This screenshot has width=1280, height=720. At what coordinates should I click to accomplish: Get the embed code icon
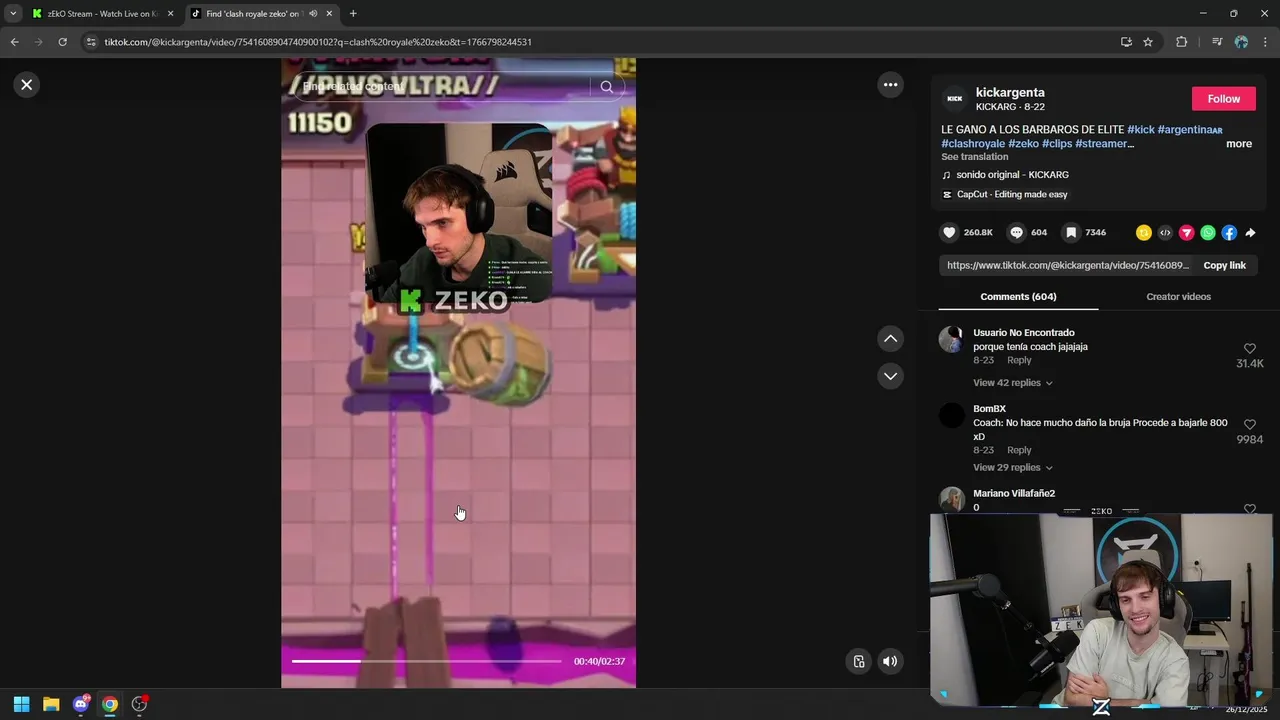coord(1165,233)
